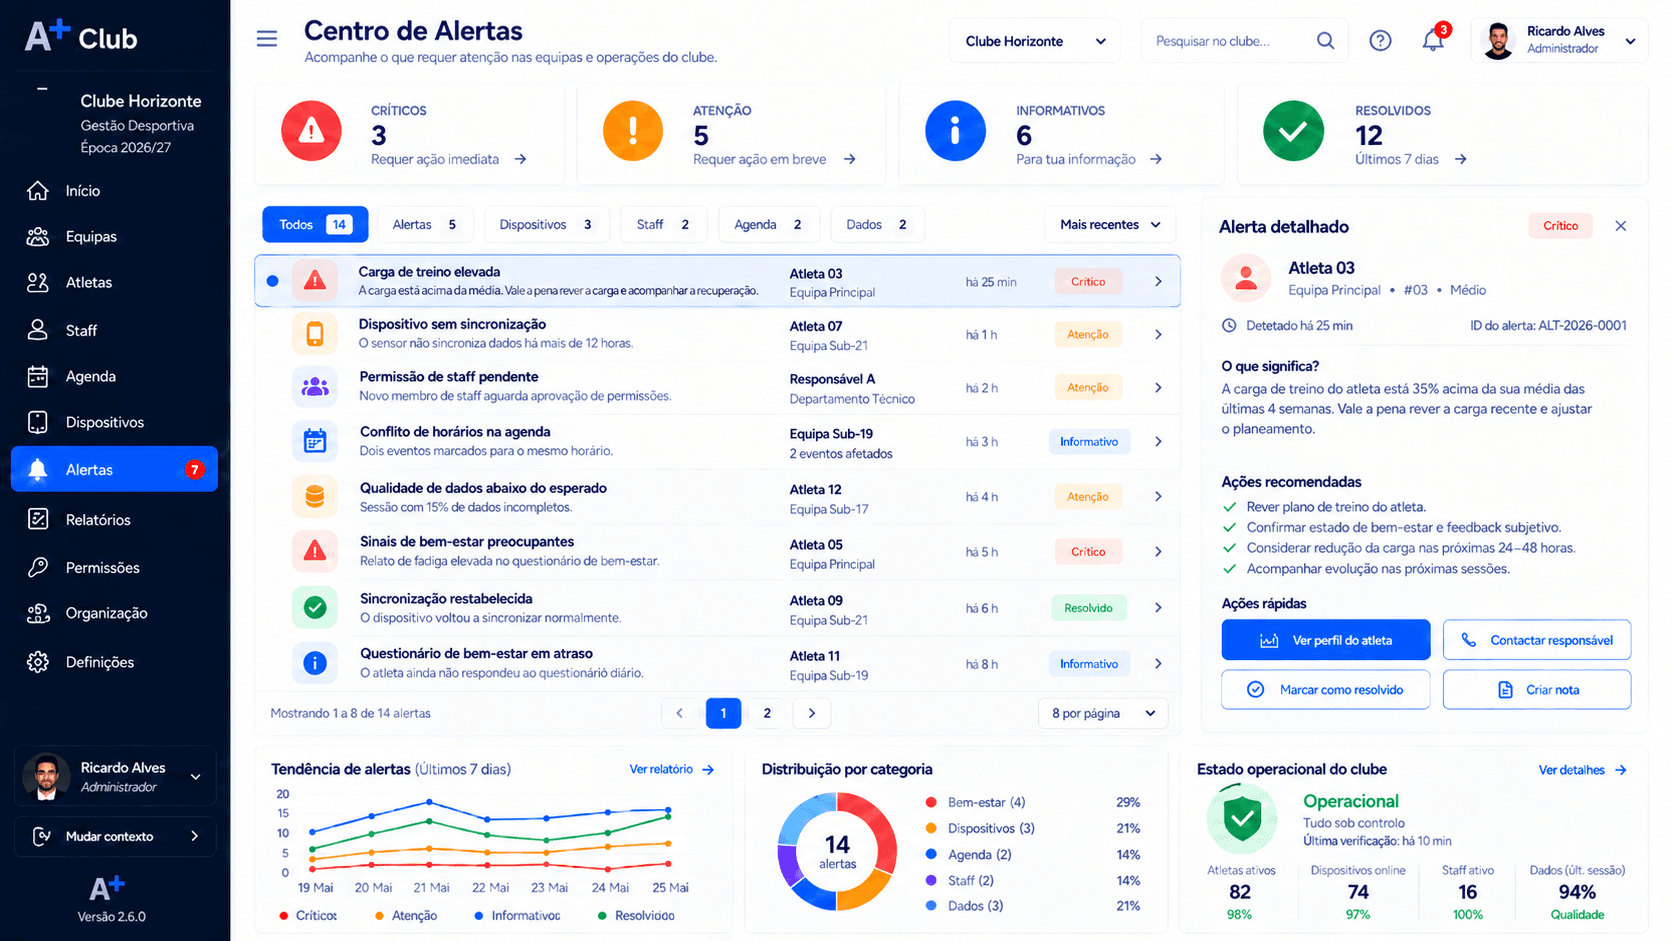Image resolution: width=1672 pixels, height=941 pixels.
Task: Click the Definições gear icon
Action: point(38,662)
